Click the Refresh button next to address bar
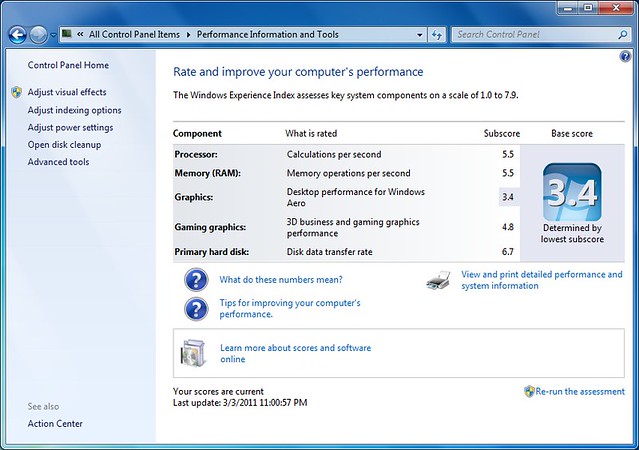Screen dimensions: 639x450 (436, 35)
